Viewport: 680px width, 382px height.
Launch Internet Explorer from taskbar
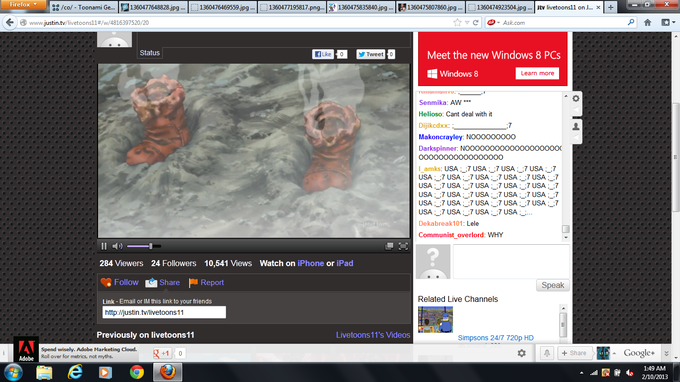click(x=75, y=372)
